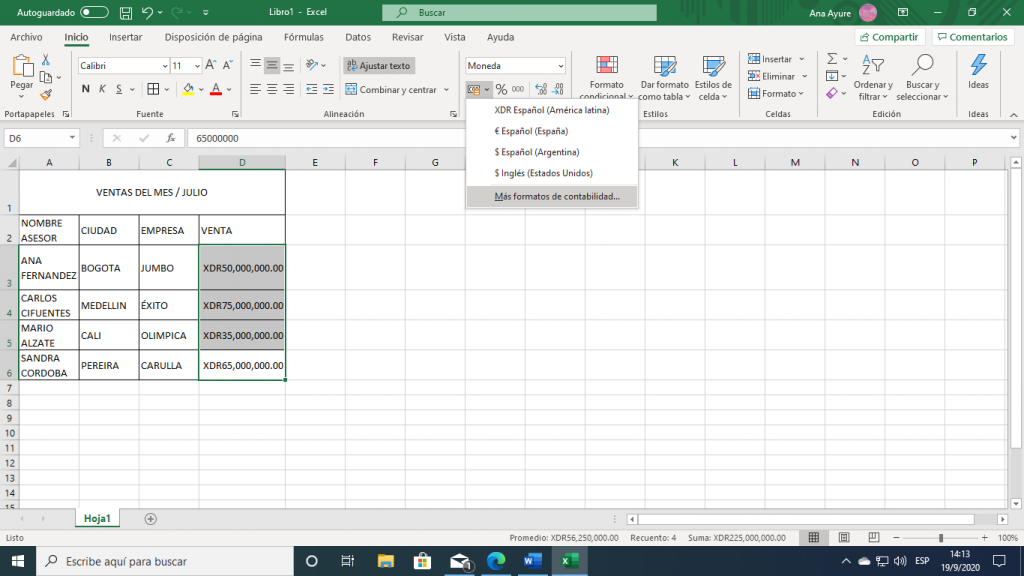This screenshot has height=576, width=1024.
Task: Click the percent style icon
Action: point(501,89)
